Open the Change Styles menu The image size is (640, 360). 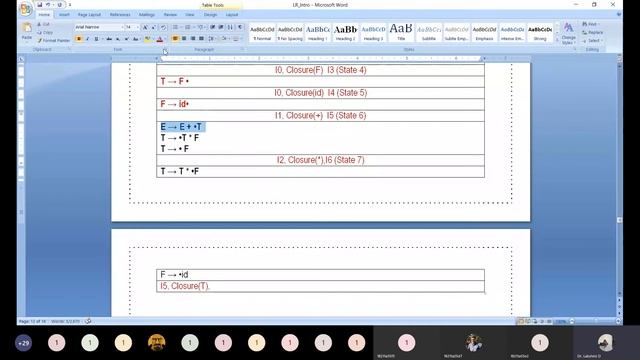(x=568, y=33)
